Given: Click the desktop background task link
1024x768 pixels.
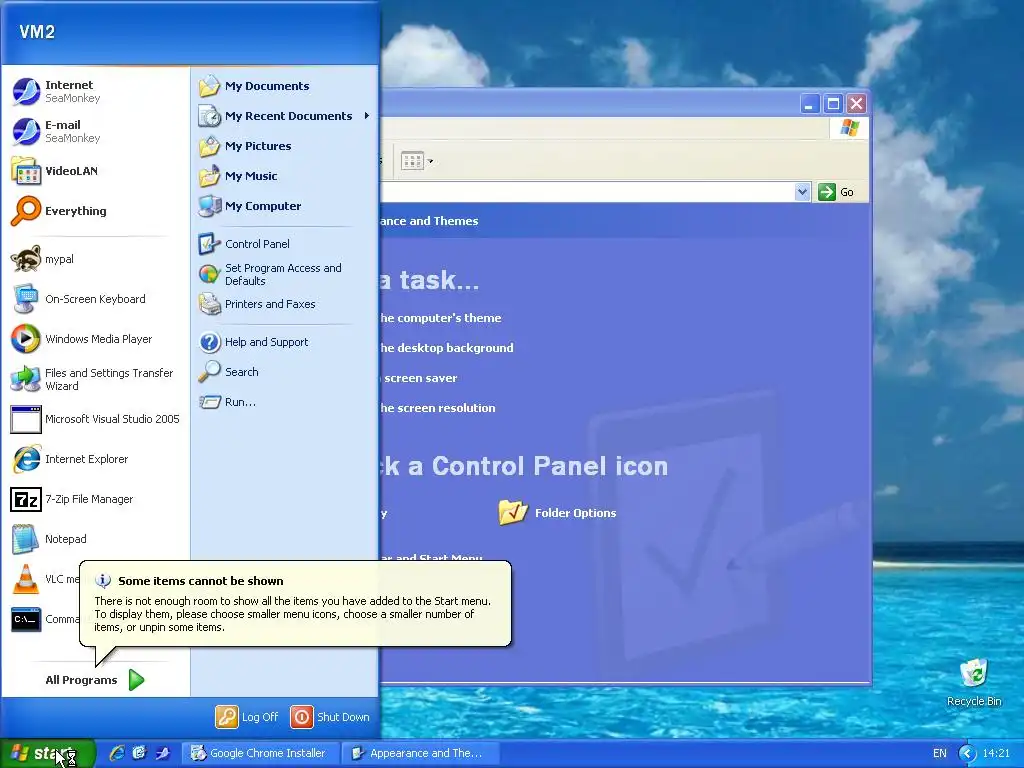Looking at the screenshot, I should (447, 348).
